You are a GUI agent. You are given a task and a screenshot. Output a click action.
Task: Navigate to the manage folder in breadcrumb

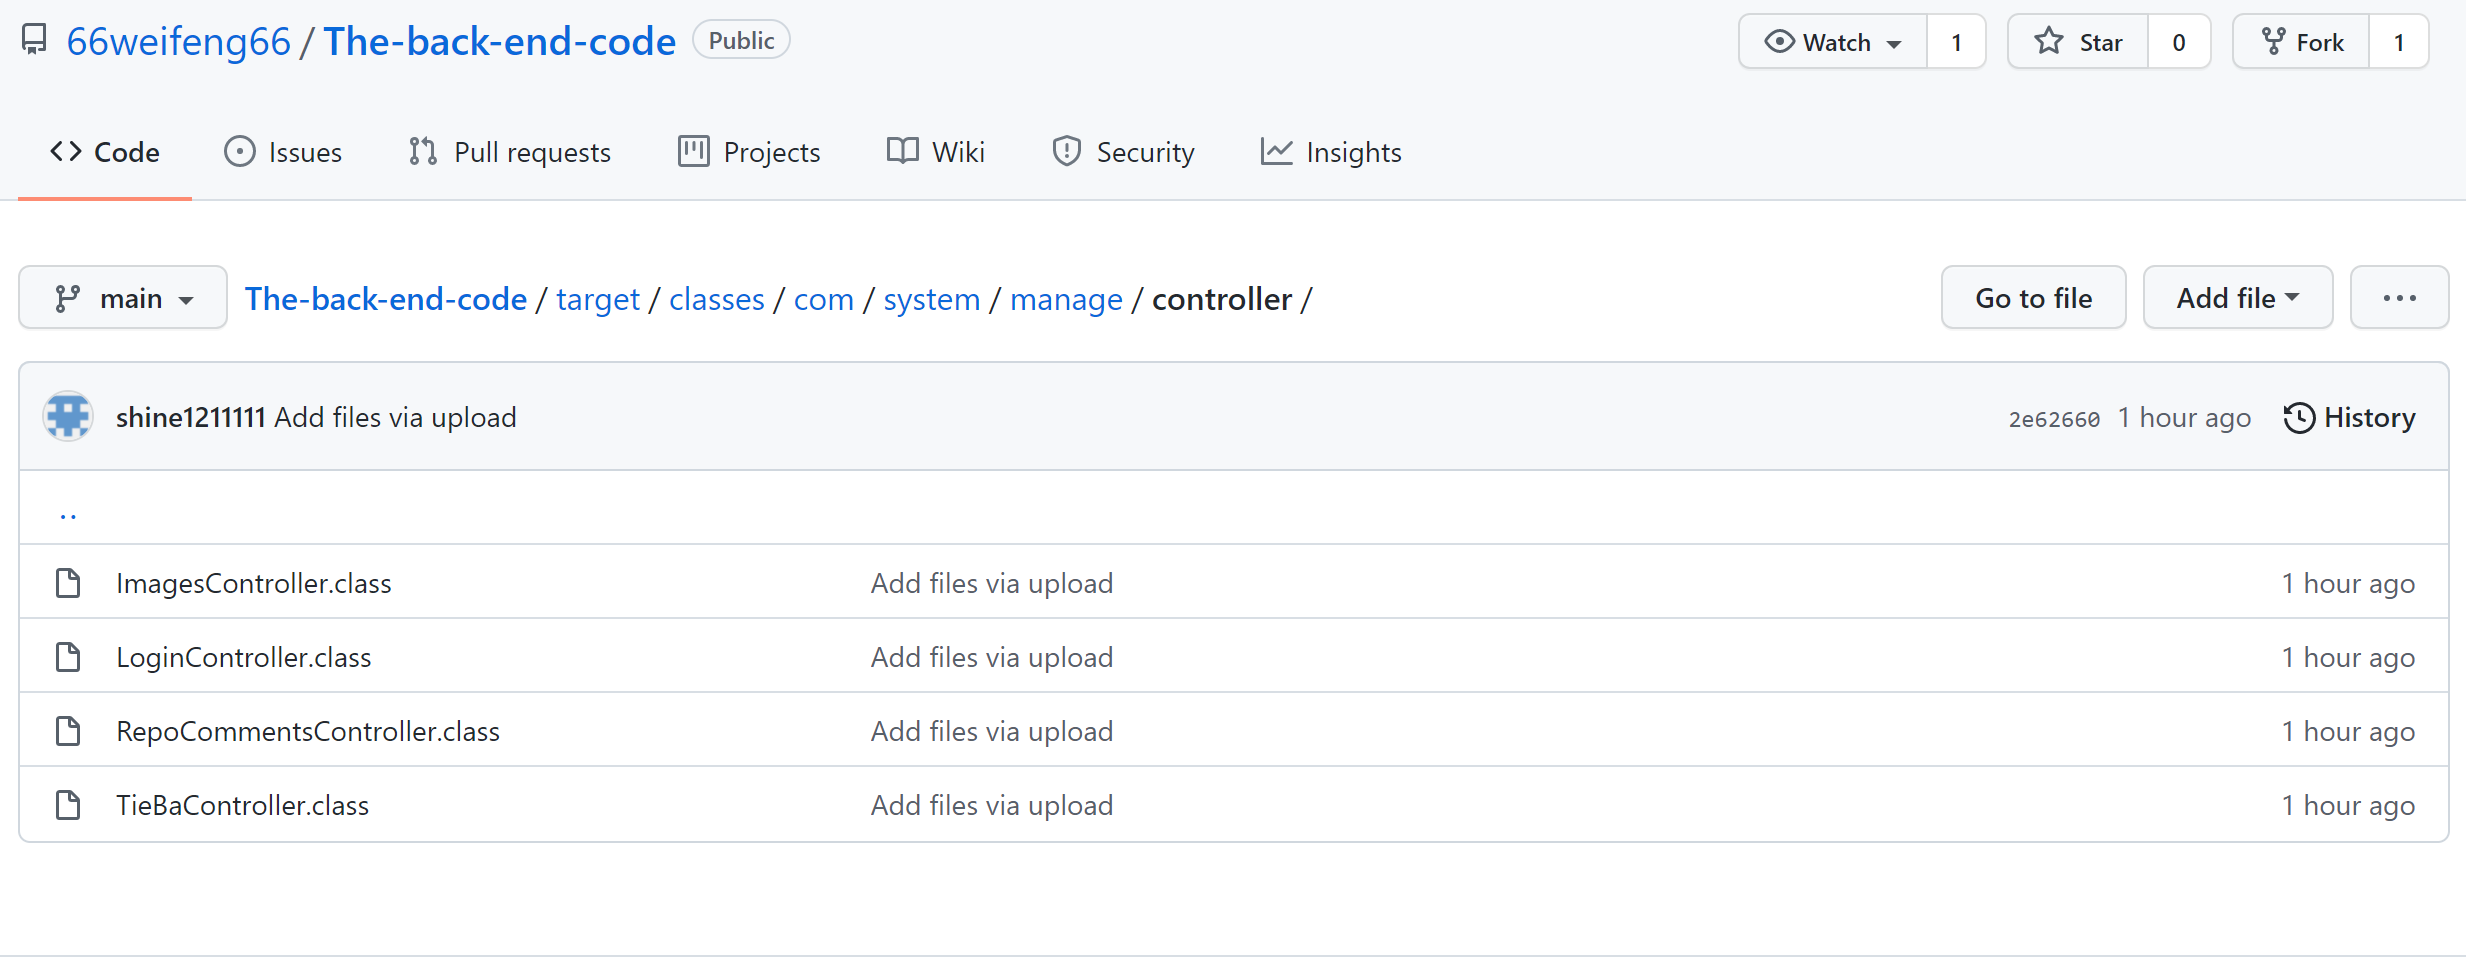pyautogui.click(x=1066, y=299)
